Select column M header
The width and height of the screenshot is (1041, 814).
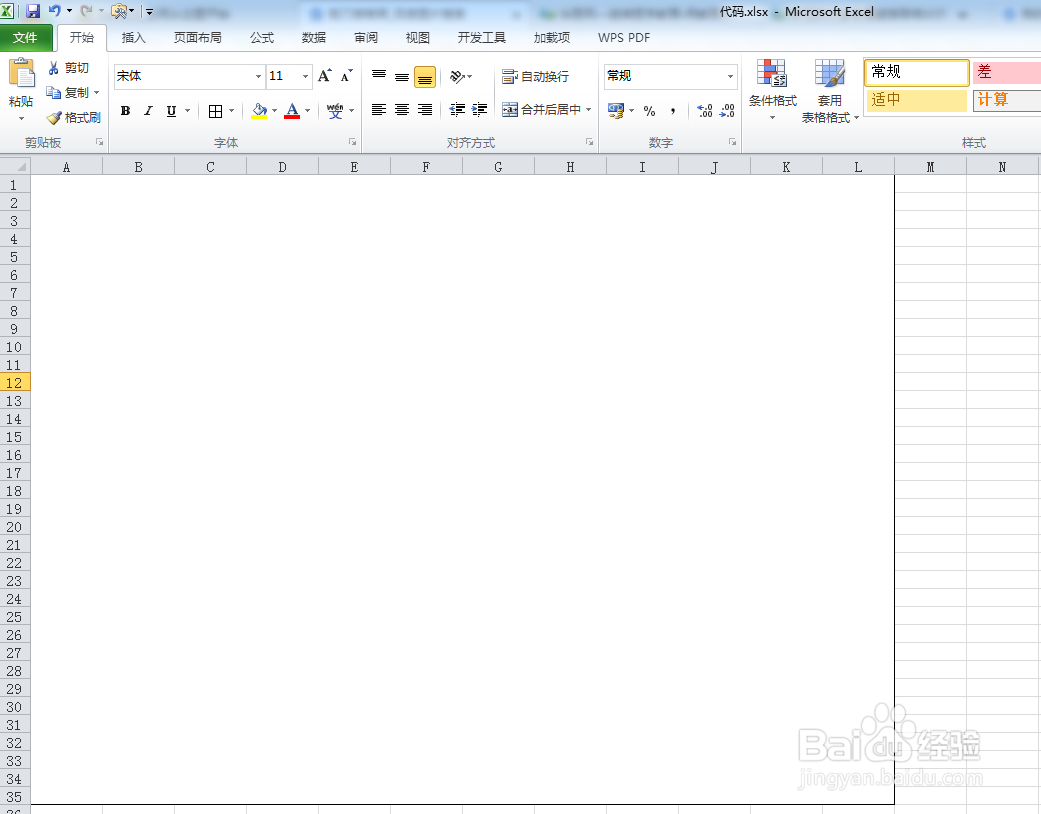(x=930, y=167)
